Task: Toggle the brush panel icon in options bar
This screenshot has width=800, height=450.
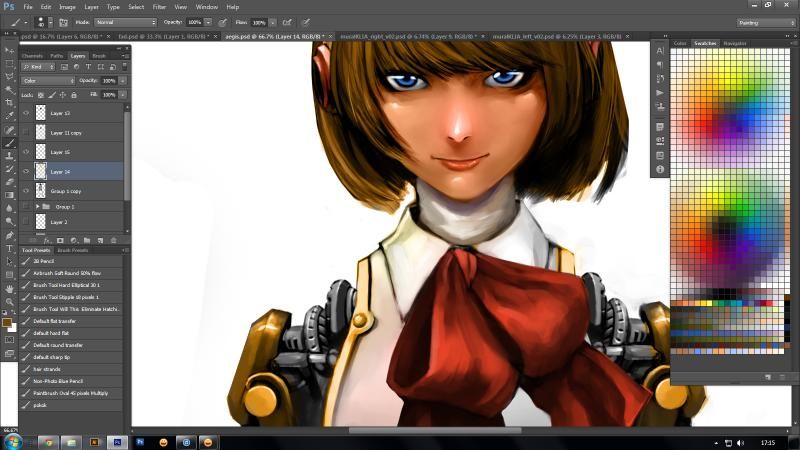Action: pyautogui.click(x=63, y=22)
